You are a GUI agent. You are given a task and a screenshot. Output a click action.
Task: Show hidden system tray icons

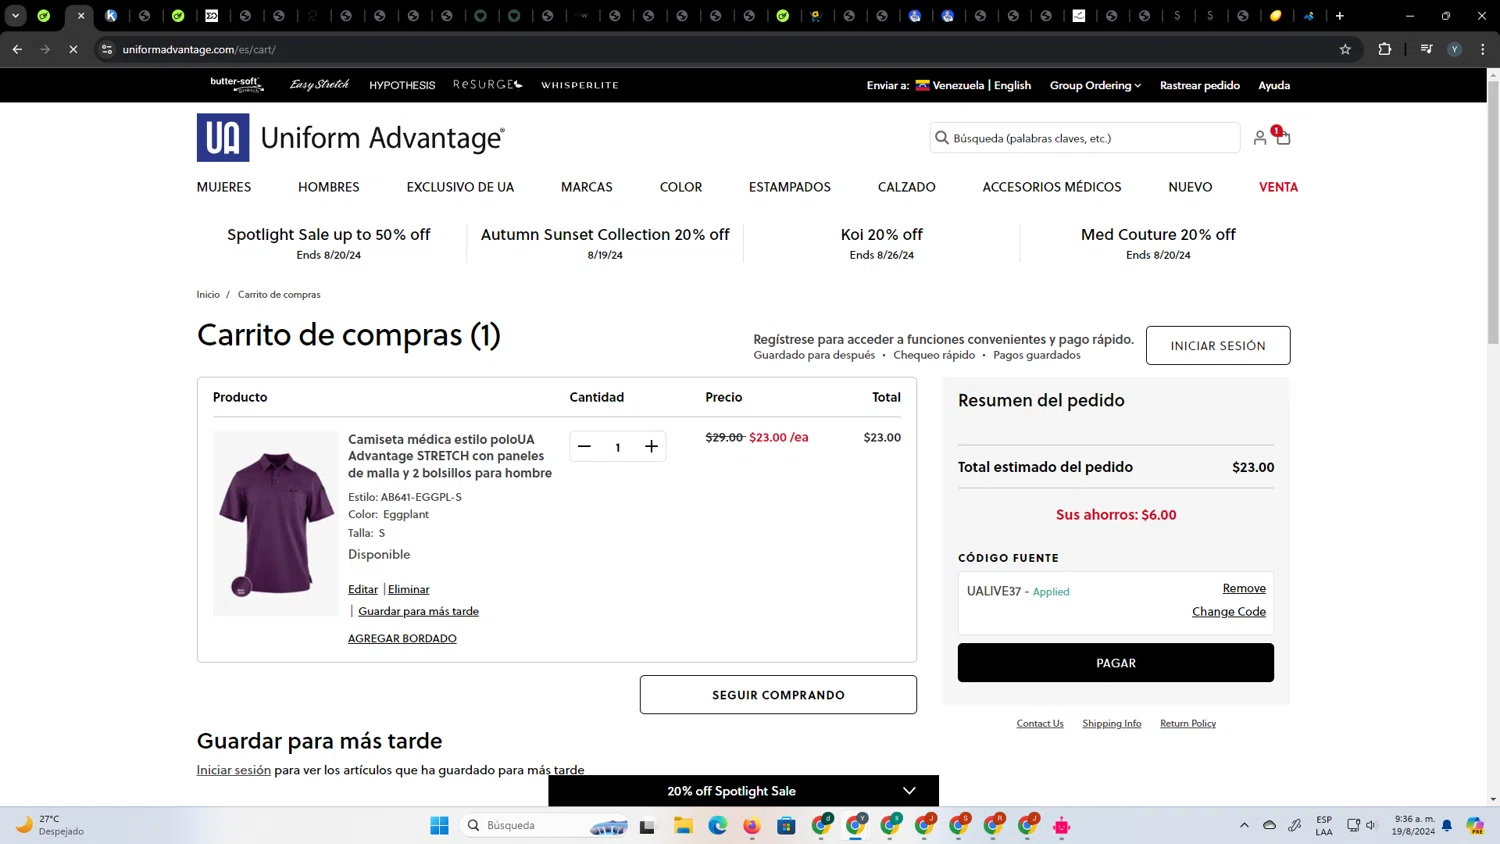(x=1244, y=825)
